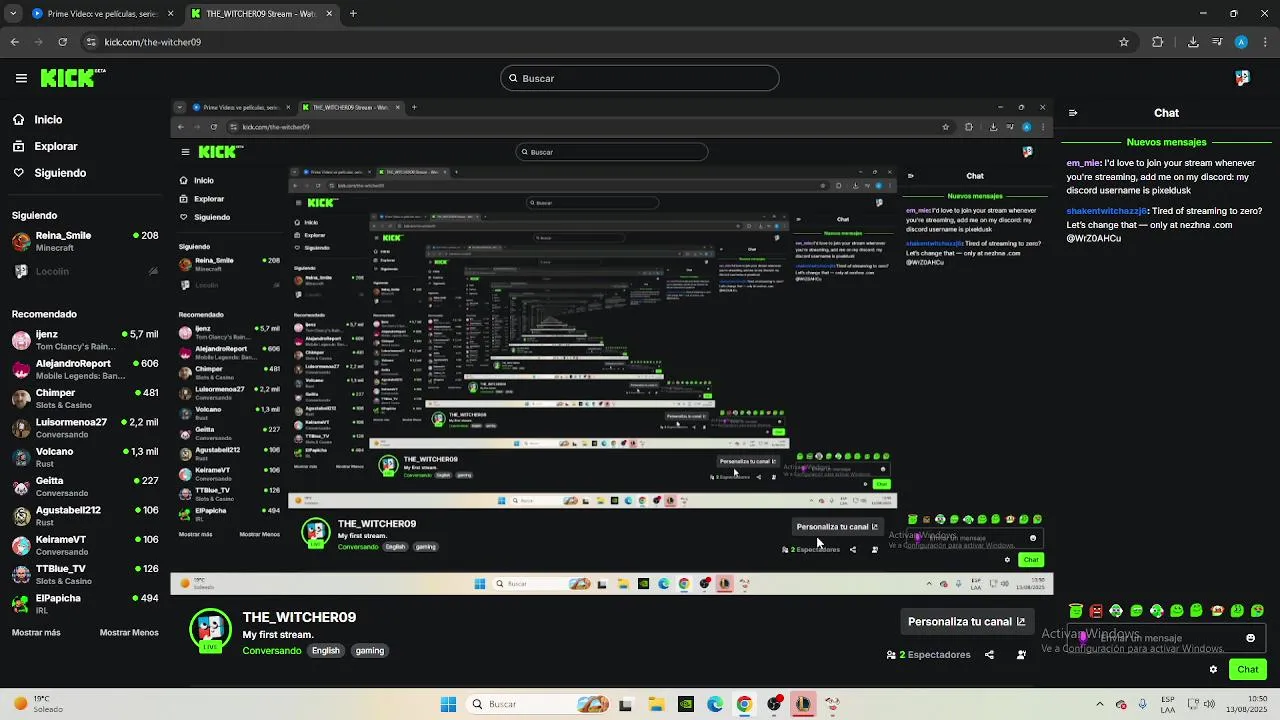Open chat settings gear icon
The width and height of the screenshot is (1280, 720).
click(1213, 670)
